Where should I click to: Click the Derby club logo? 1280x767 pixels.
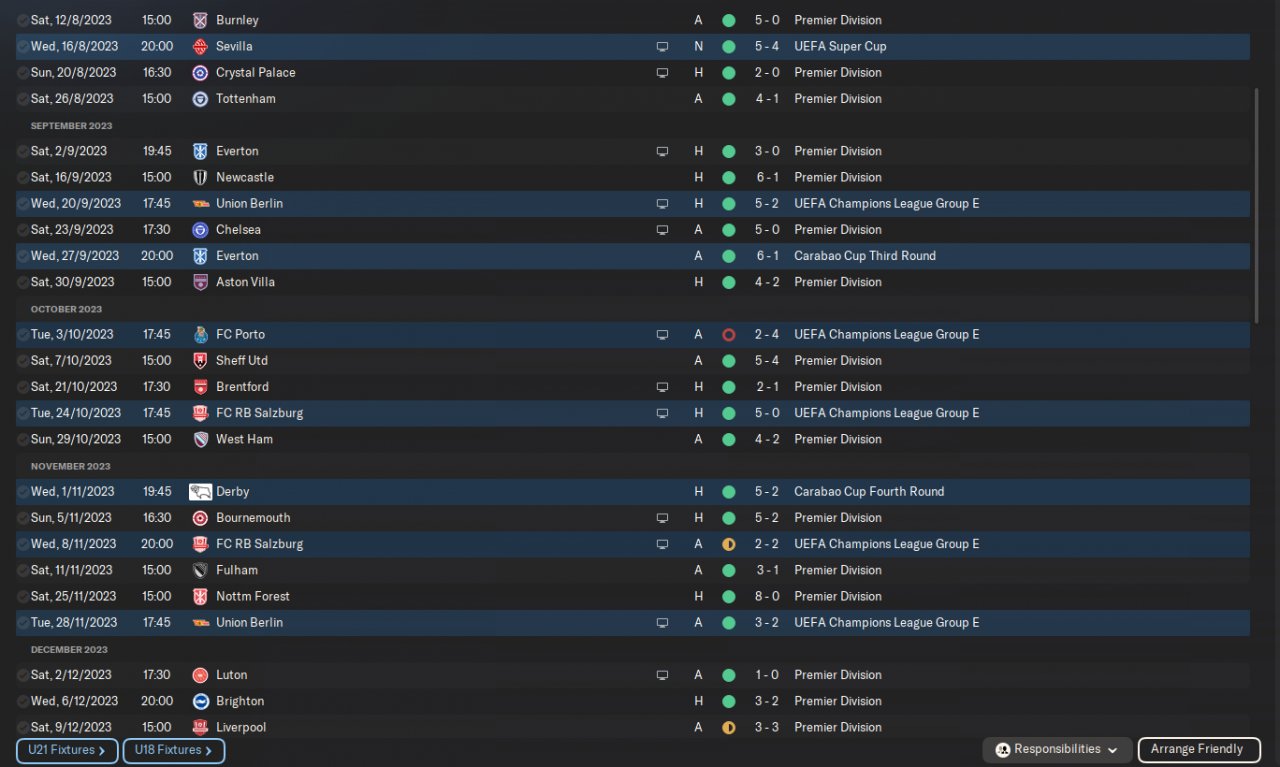(x=200, y=491)
